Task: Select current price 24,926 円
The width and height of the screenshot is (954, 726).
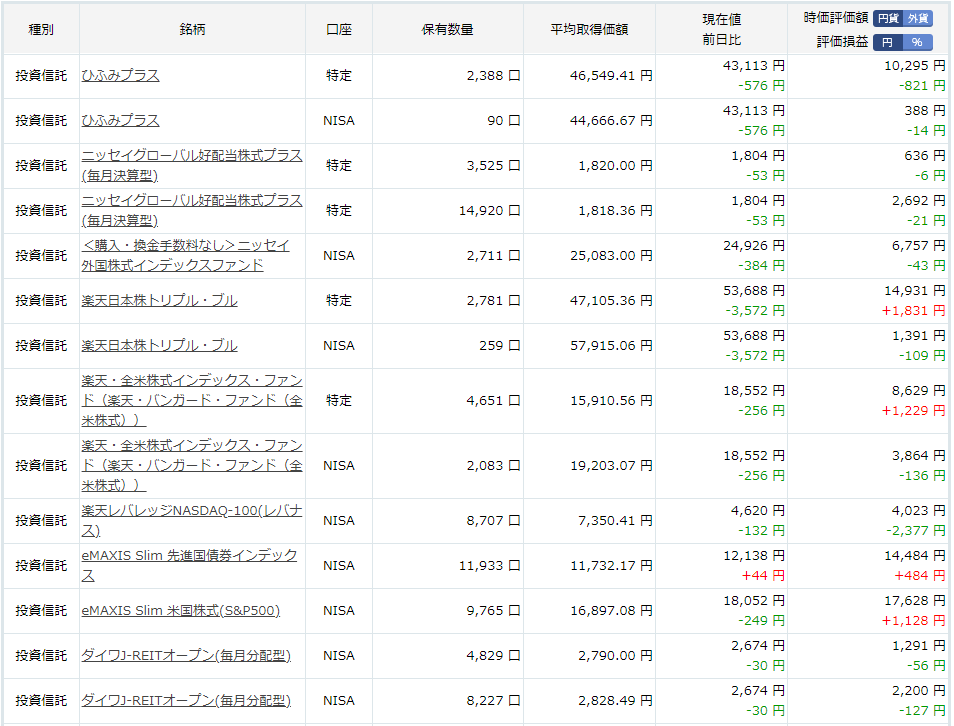Action: tap(754, 246)
